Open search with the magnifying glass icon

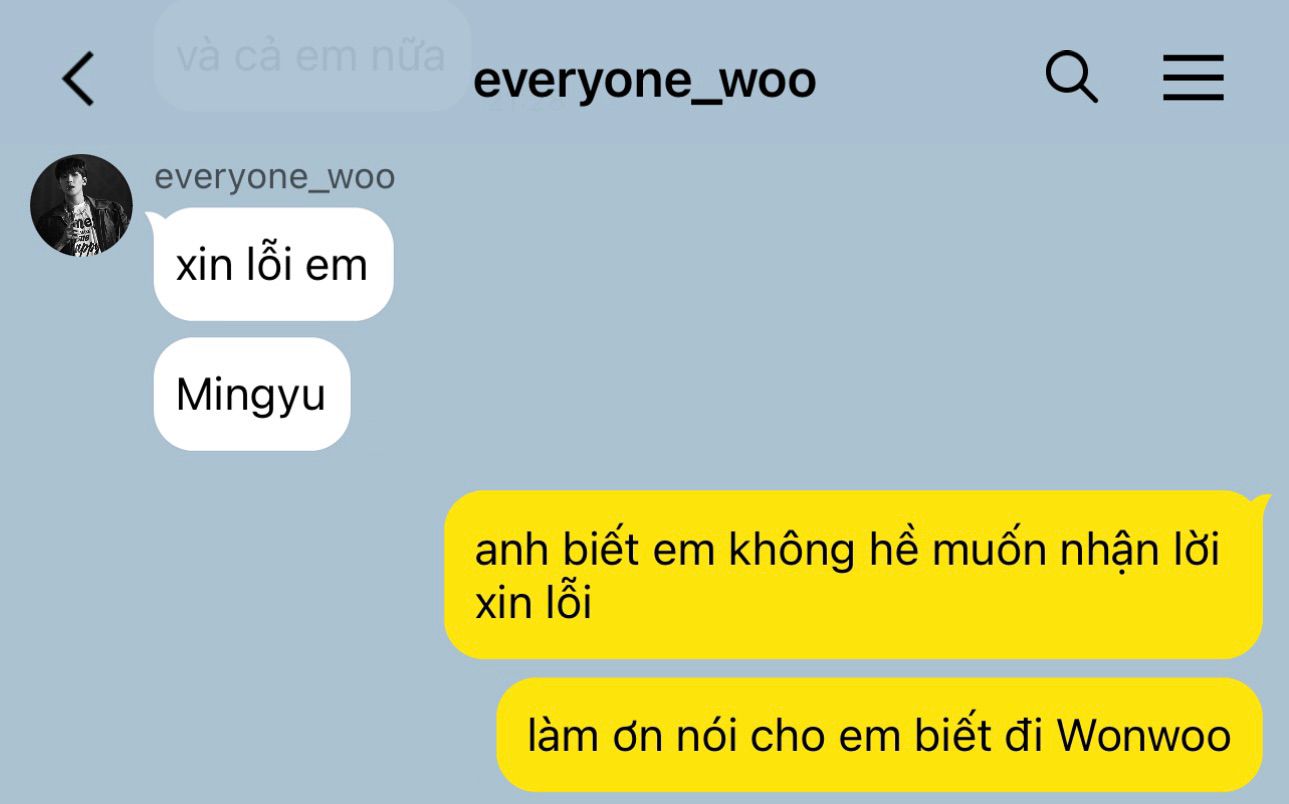[1071, 77]
